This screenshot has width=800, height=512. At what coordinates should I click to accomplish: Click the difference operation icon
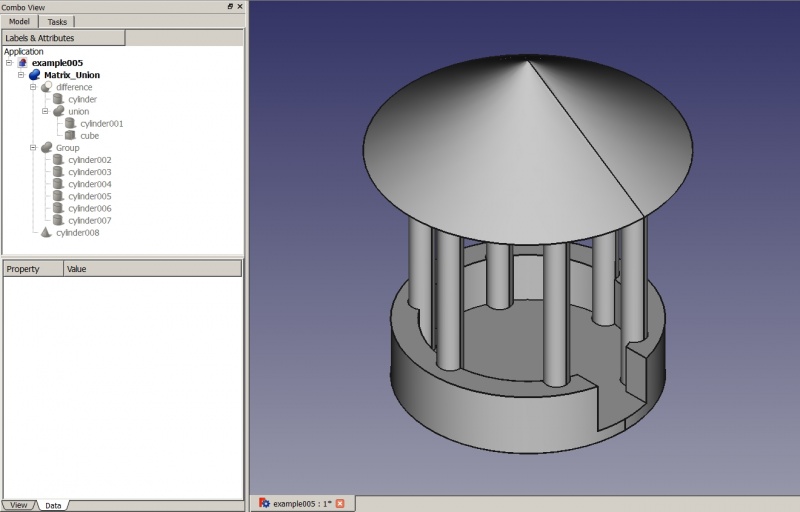point(46,87)
